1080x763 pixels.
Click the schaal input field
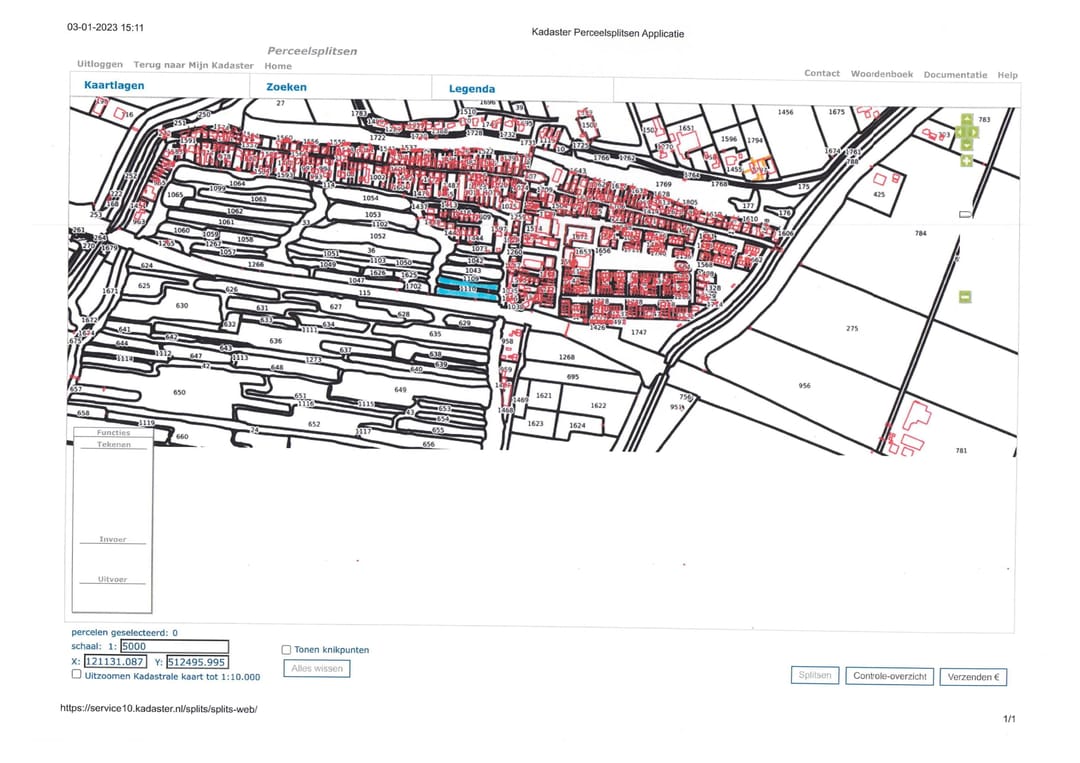coord(173,647)
